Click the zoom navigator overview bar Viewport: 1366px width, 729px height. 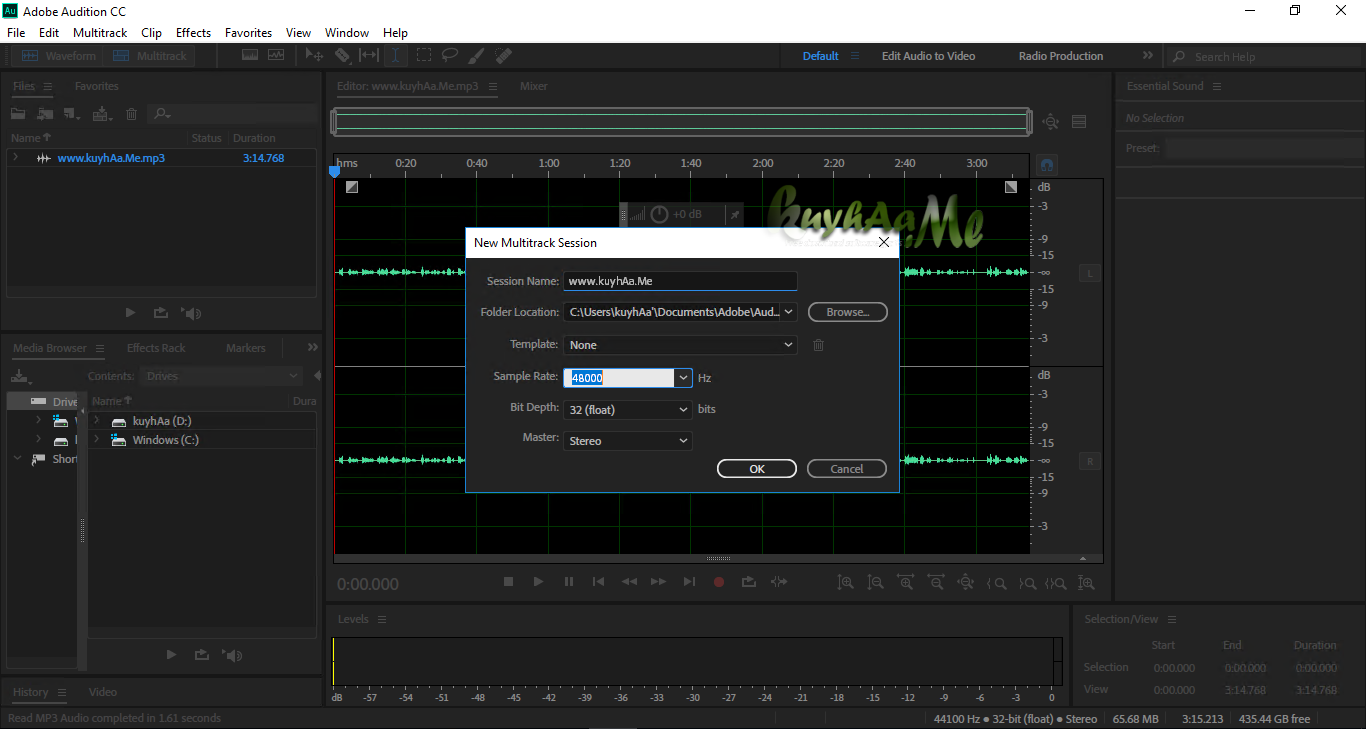point(680,122)
